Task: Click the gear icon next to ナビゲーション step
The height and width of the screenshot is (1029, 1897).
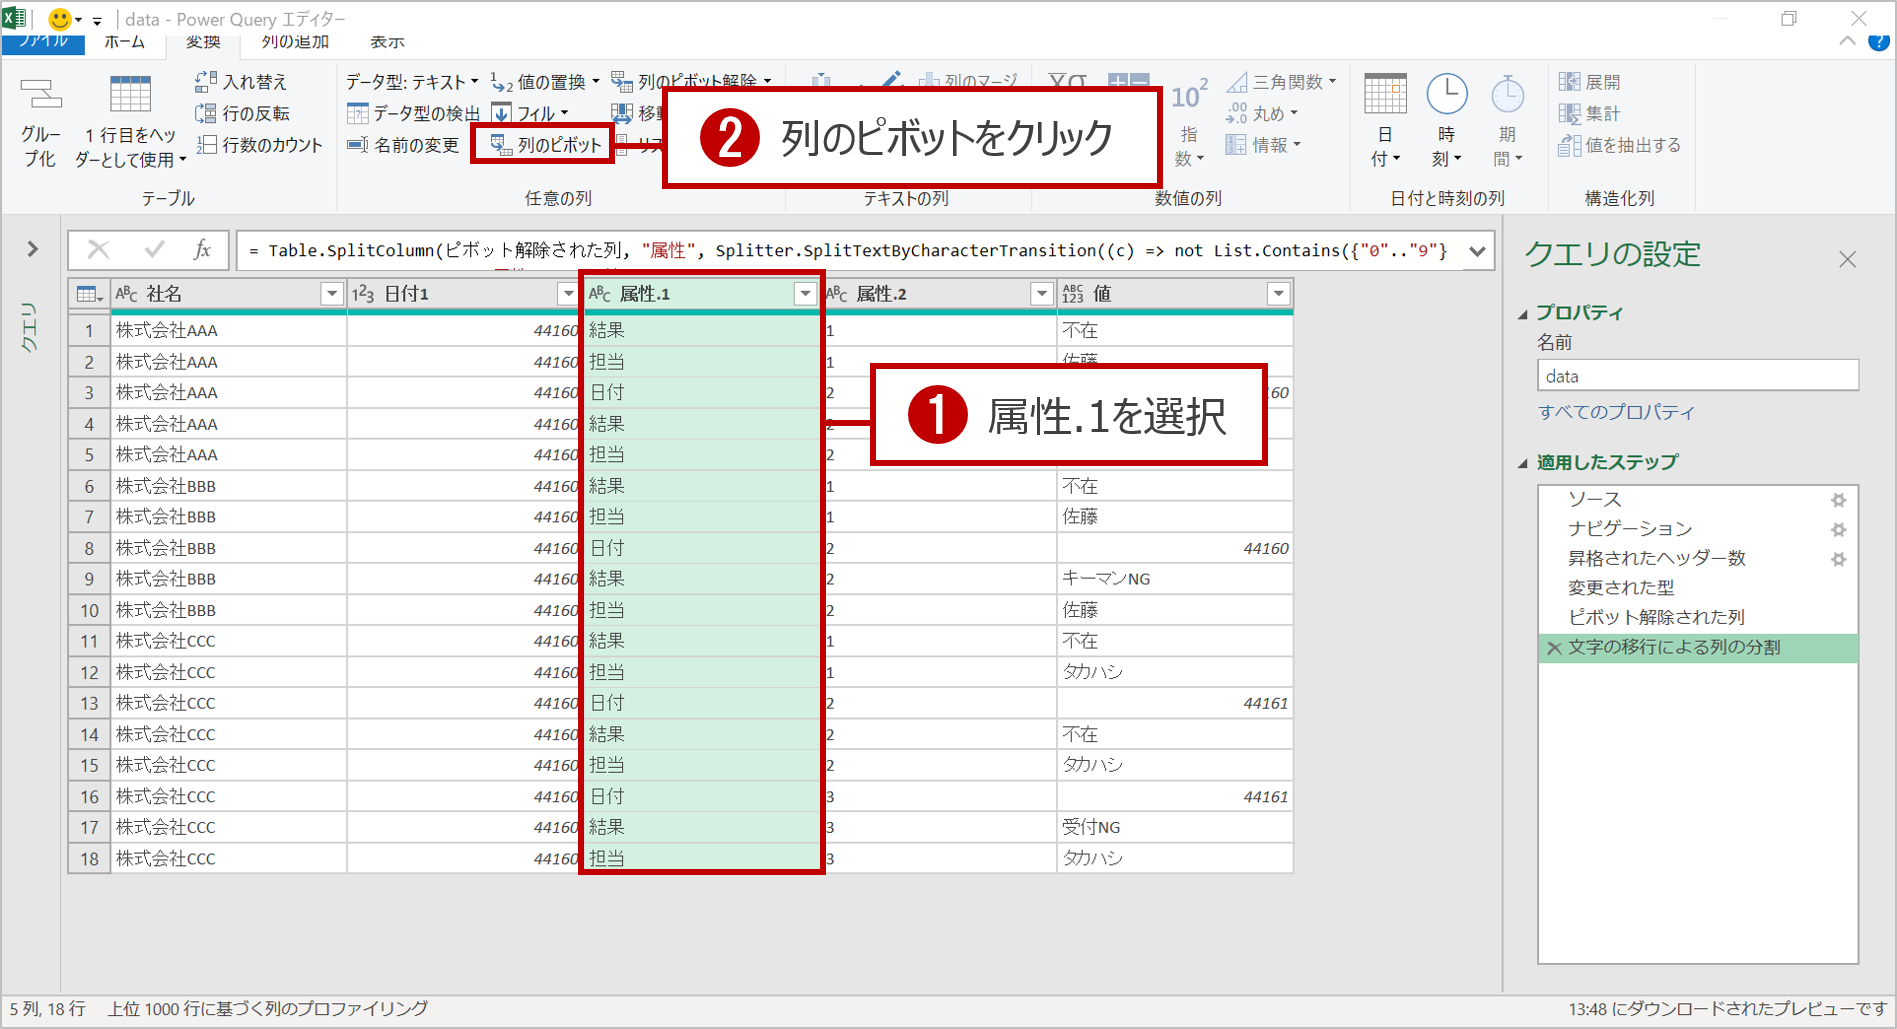Action: 1840,529
